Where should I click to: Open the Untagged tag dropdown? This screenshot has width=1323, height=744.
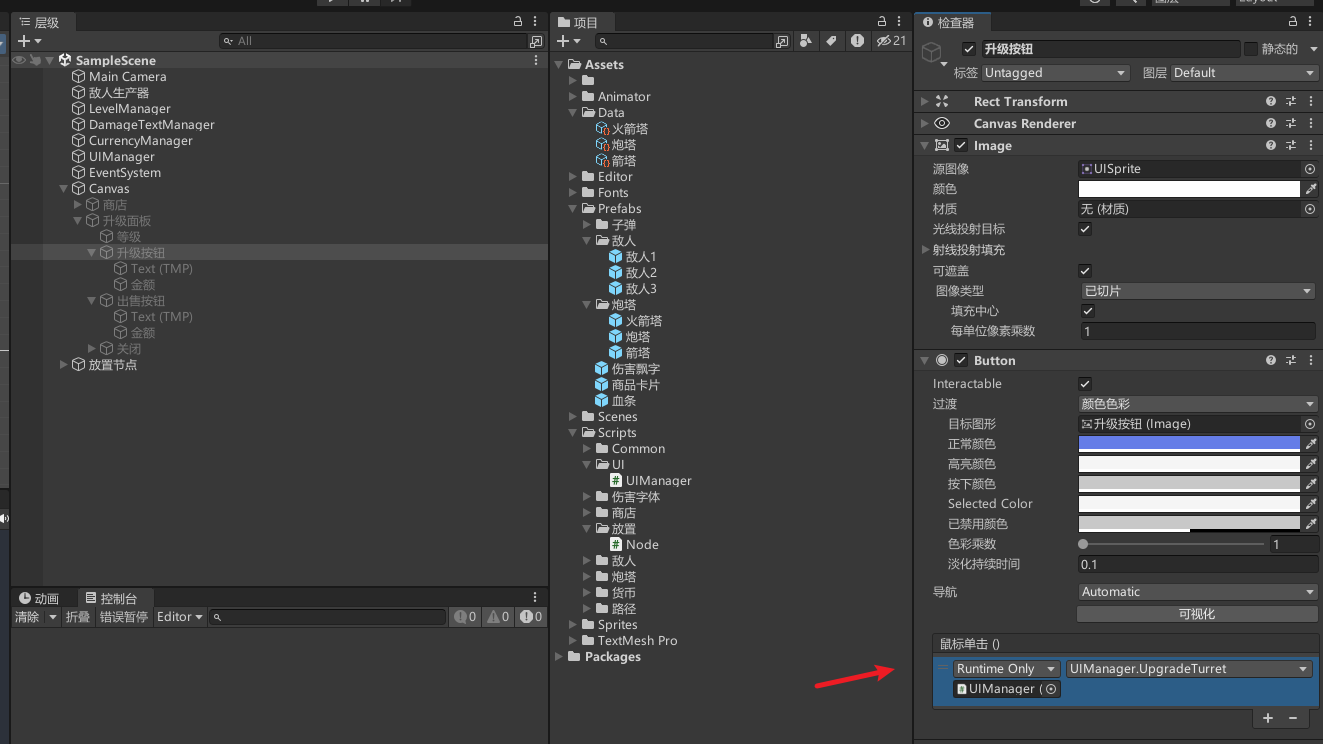click(x=1055, y=73)
